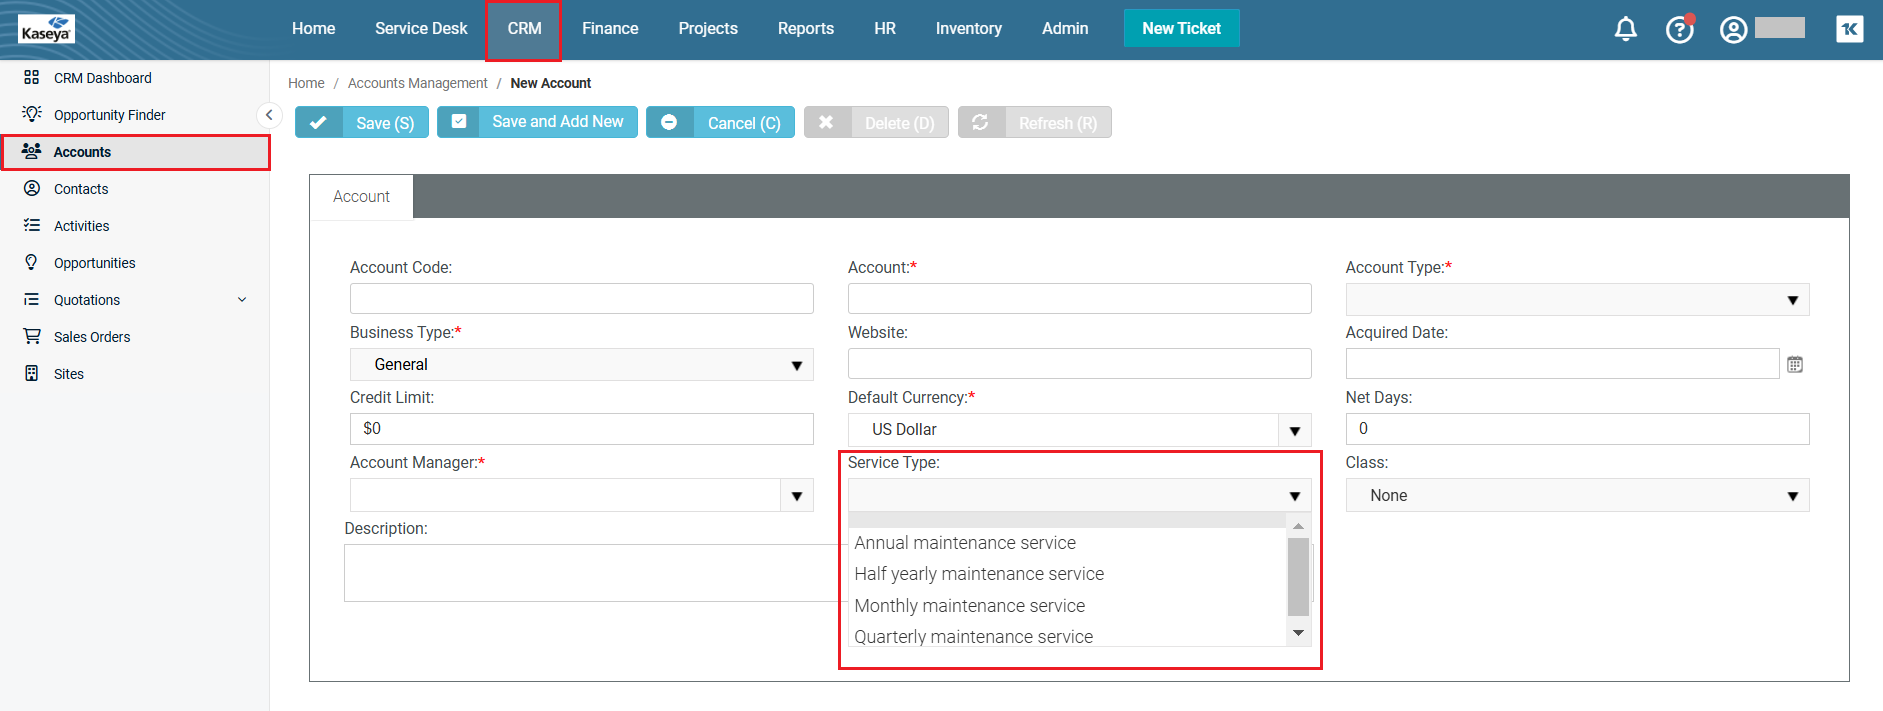The image size is (1883, 711).
Task: Open the help question mark icon
Action: click(x=1679, y=29)
